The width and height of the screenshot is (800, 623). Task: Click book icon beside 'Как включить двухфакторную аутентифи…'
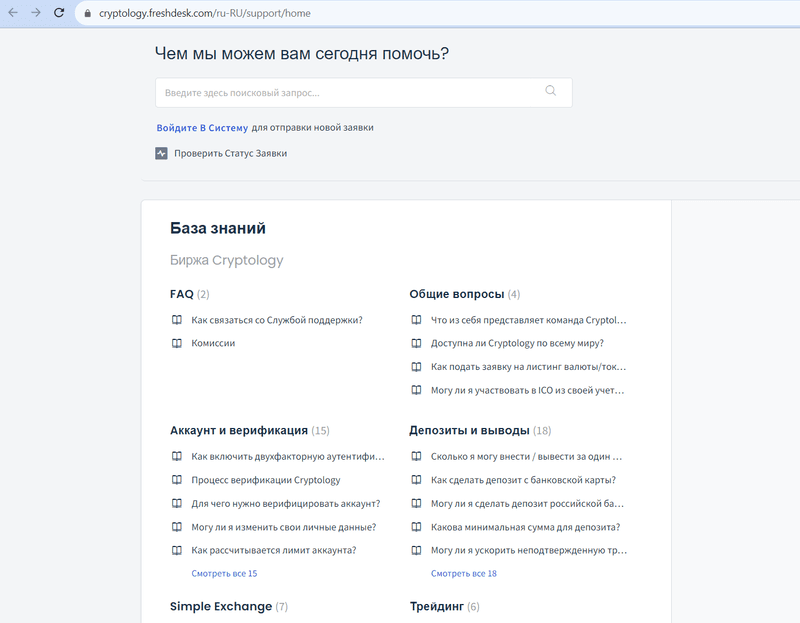point(177,456)
